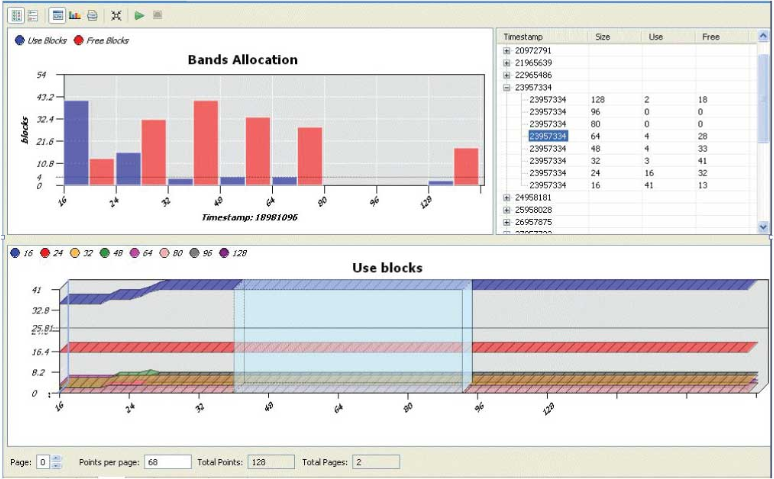This screenshot has width=774, height=479.
Task: Click the print icon in the toolbar
Action: coord(92,15)
